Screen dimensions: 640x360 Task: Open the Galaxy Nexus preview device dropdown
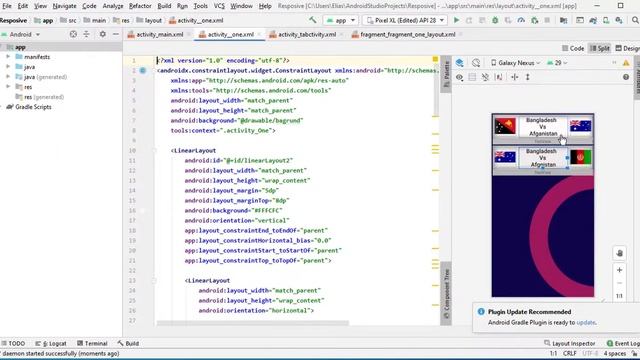coord(515,63)
